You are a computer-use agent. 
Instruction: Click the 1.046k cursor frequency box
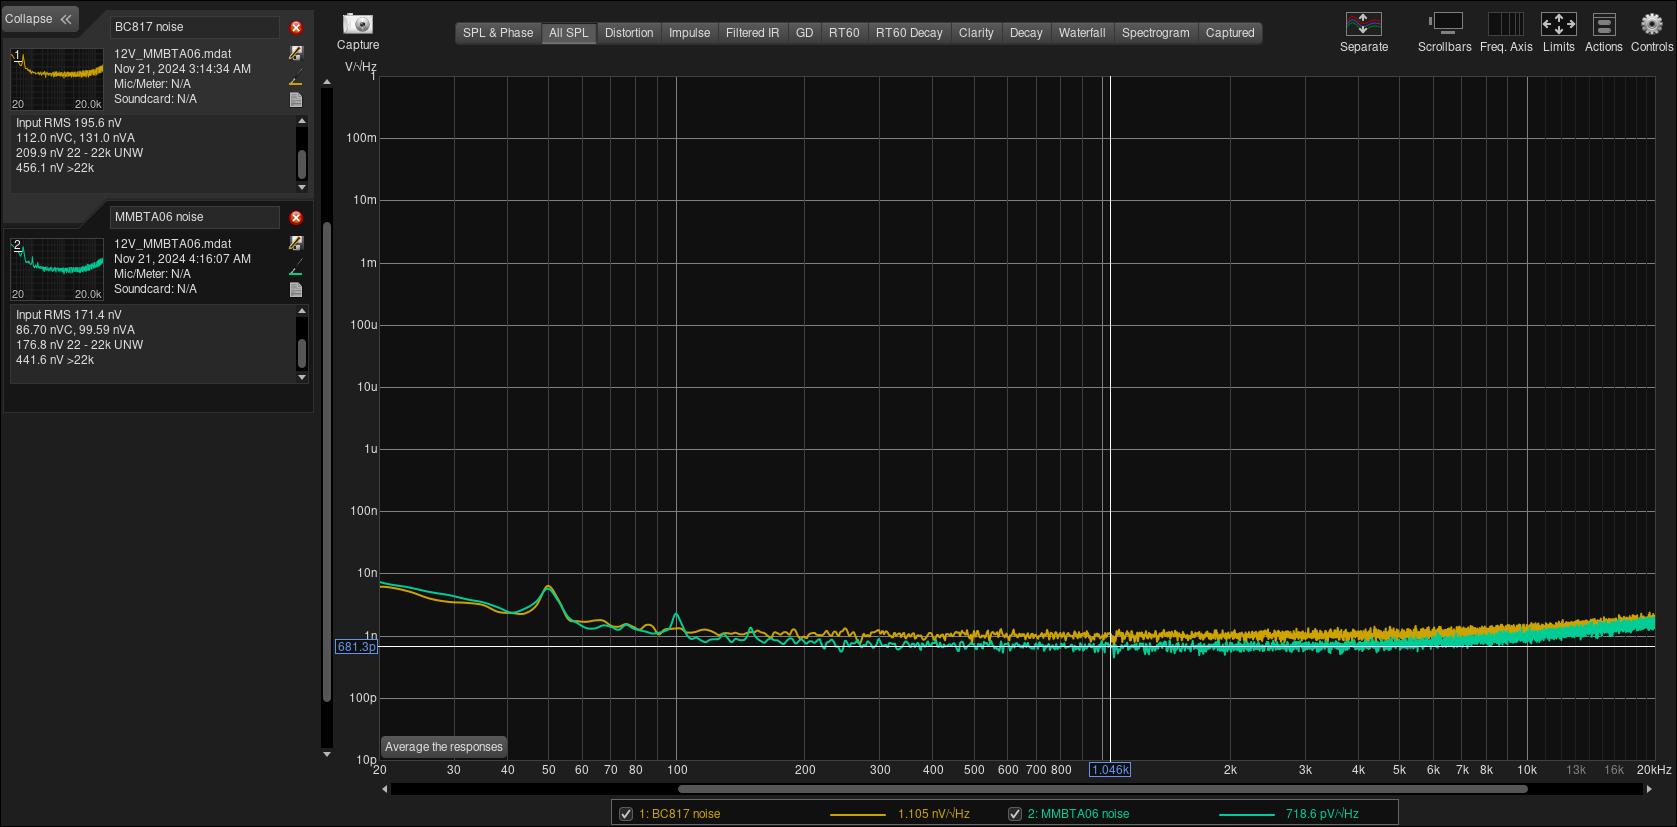[1110, 770]
